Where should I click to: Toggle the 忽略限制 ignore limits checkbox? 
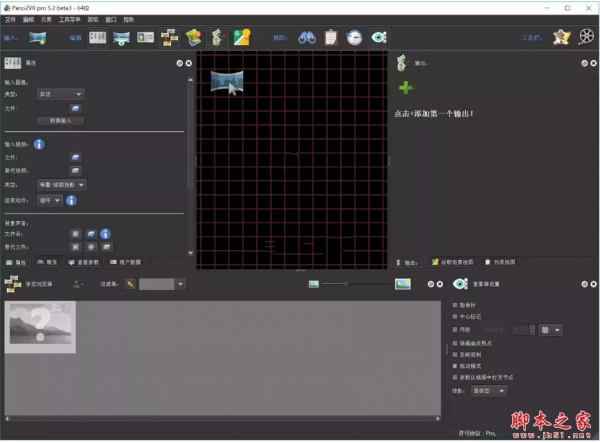455,355
